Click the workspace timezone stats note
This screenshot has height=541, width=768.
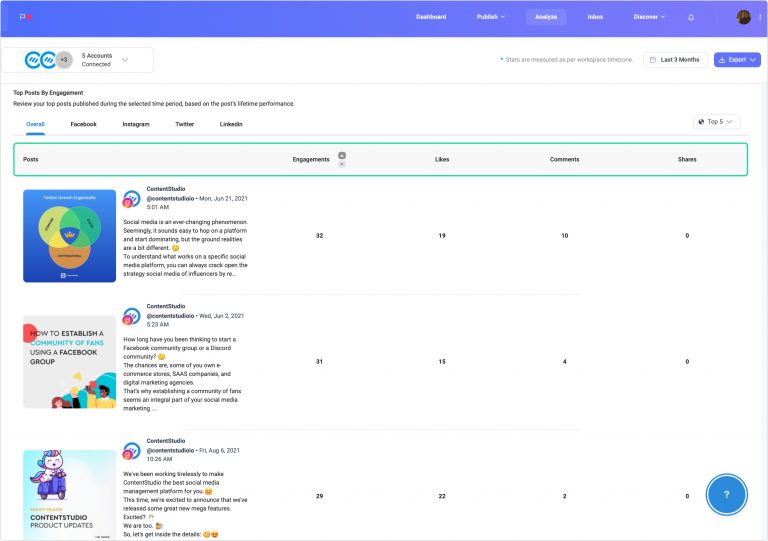point(569,60)
